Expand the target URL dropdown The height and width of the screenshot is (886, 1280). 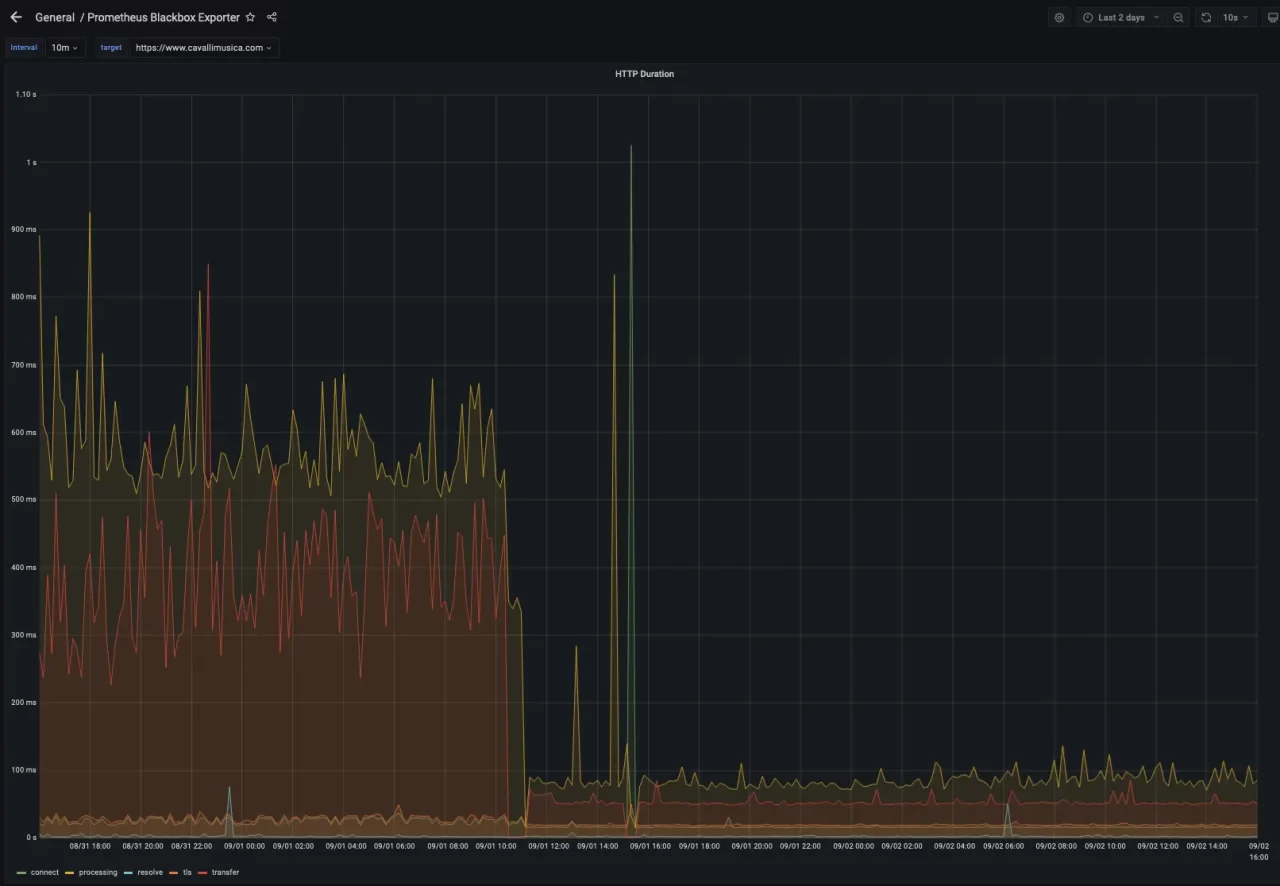[x=203, y=47]
